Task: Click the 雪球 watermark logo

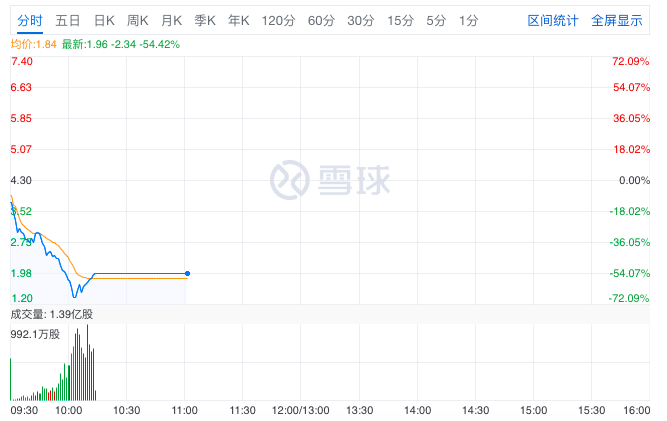Action: pos(330,180)
